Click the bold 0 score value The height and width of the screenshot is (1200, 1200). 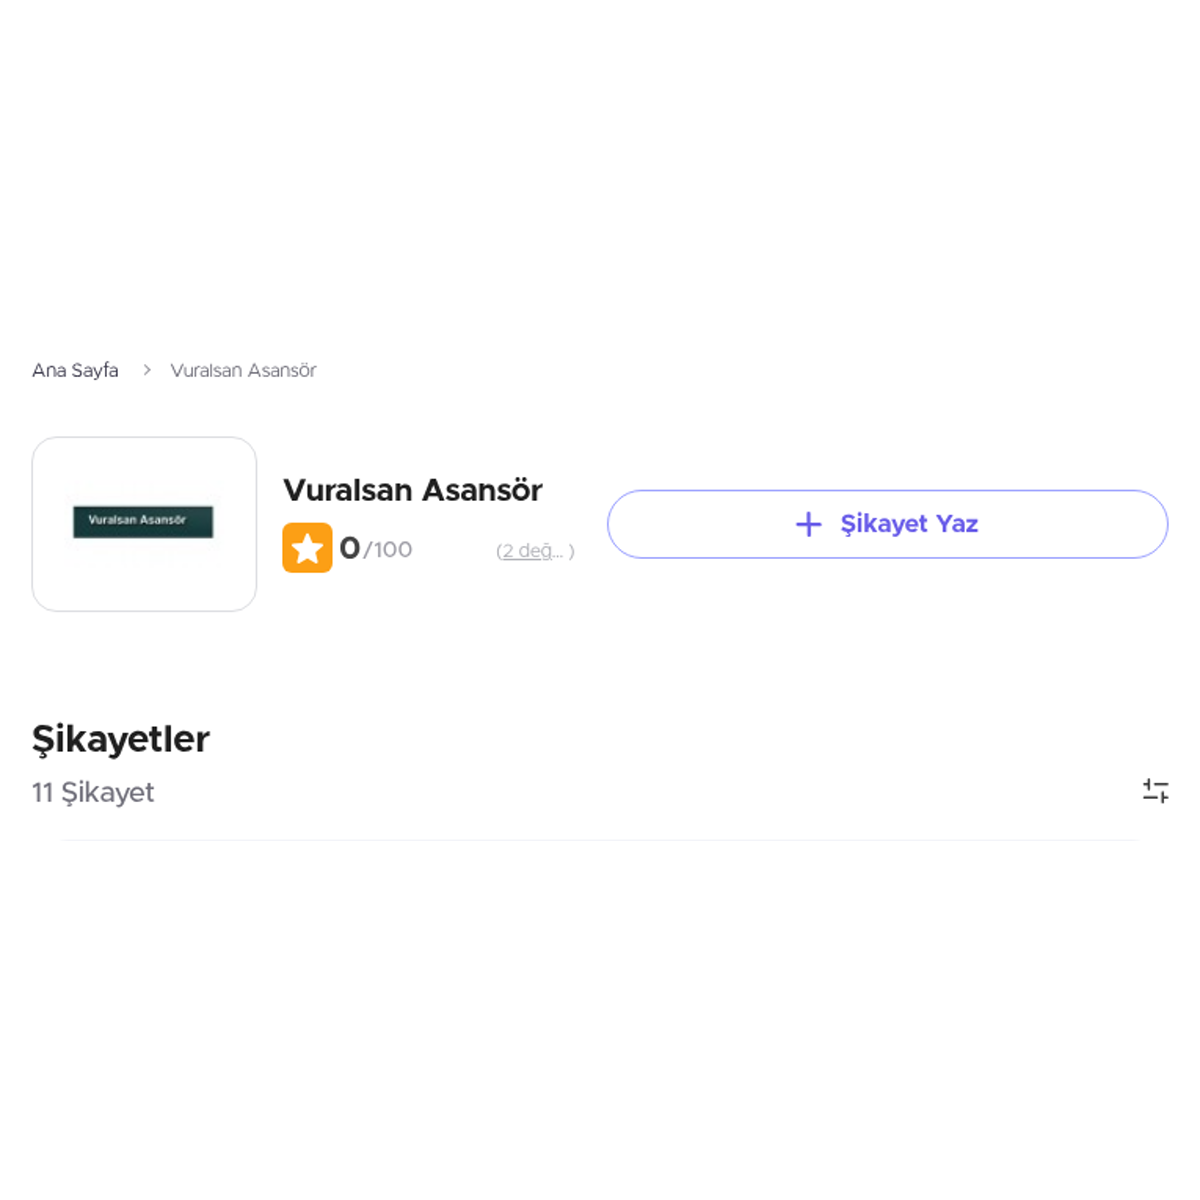[x=349, y=548]
